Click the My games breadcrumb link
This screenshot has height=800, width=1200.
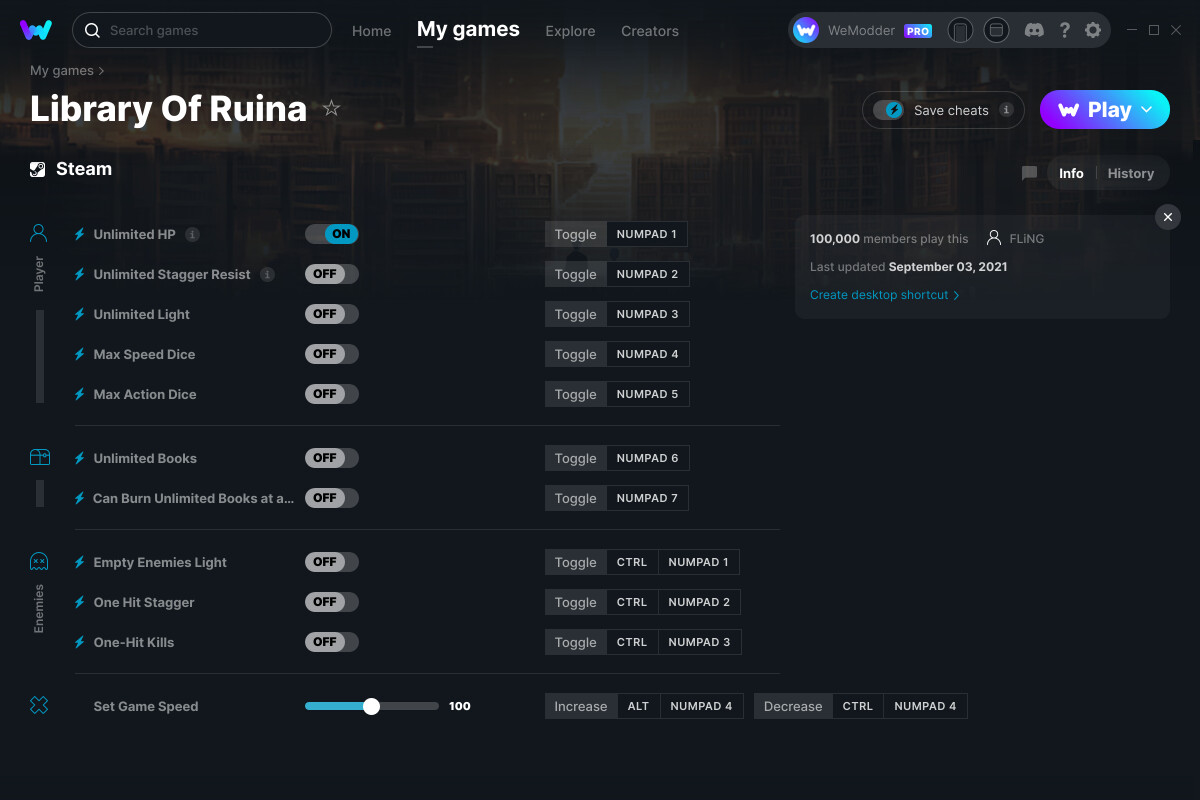pyautogui.click(x=62, y=71)
